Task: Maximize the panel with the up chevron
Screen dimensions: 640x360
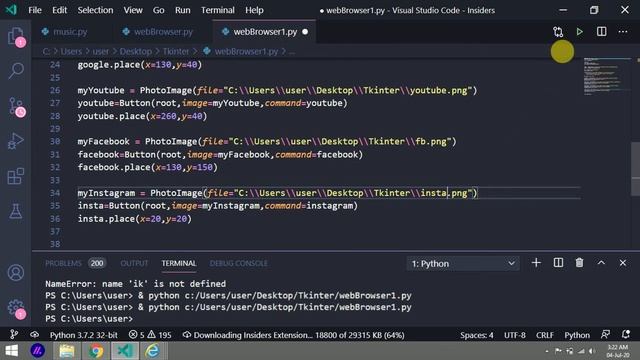Action: click(x=601, y=263)
